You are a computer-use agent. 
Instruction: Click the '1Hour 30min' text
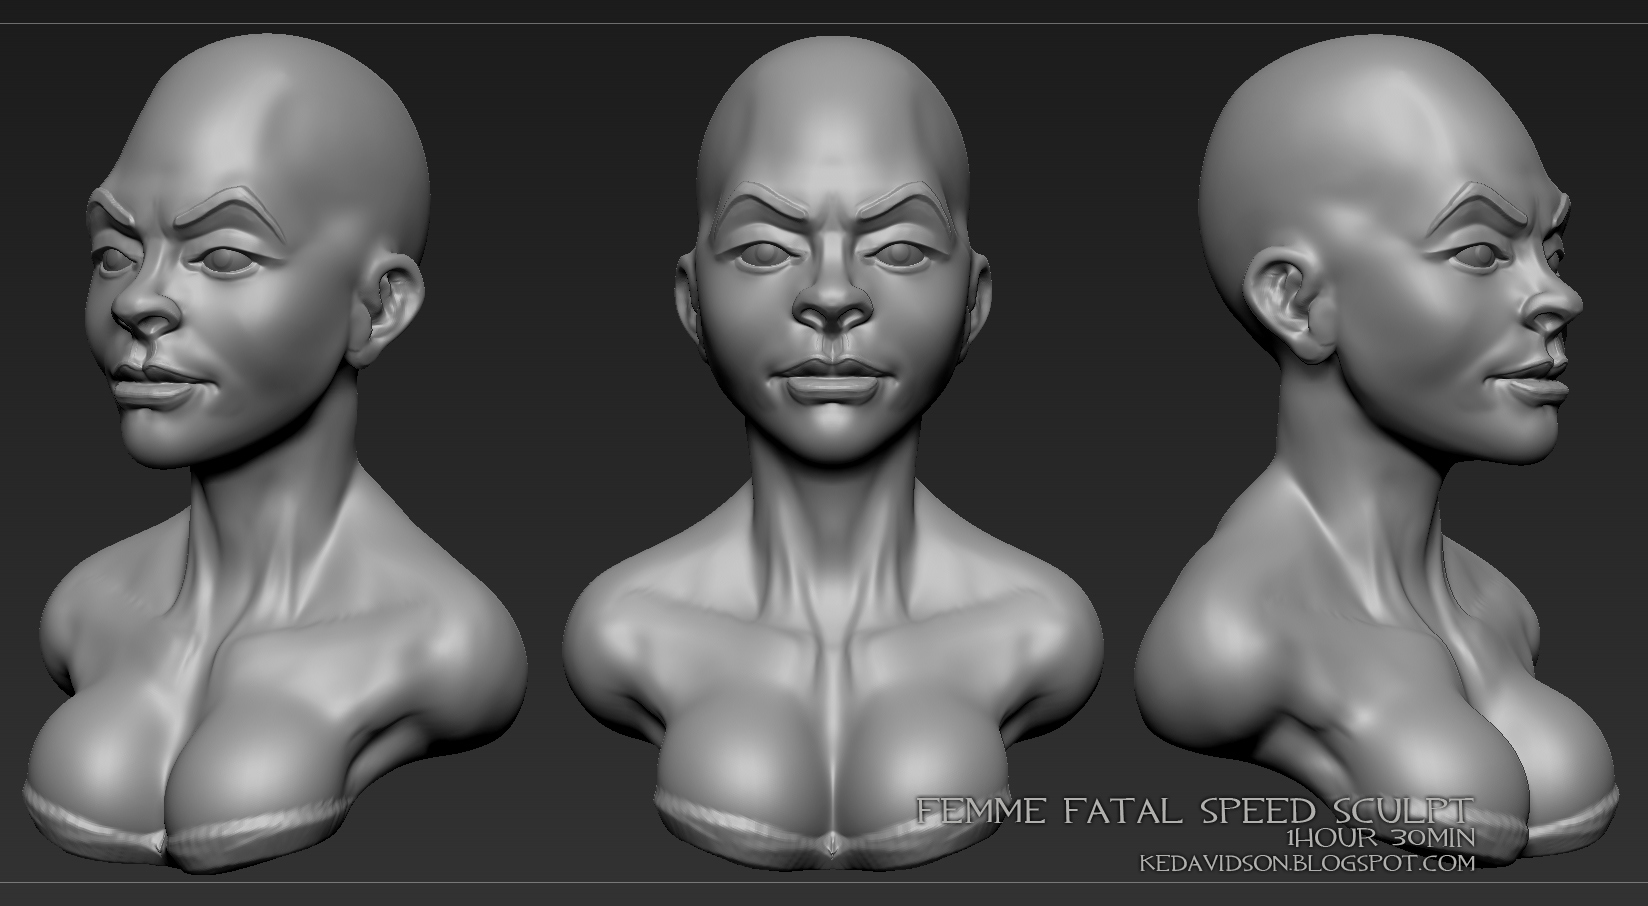point(1381,837)
